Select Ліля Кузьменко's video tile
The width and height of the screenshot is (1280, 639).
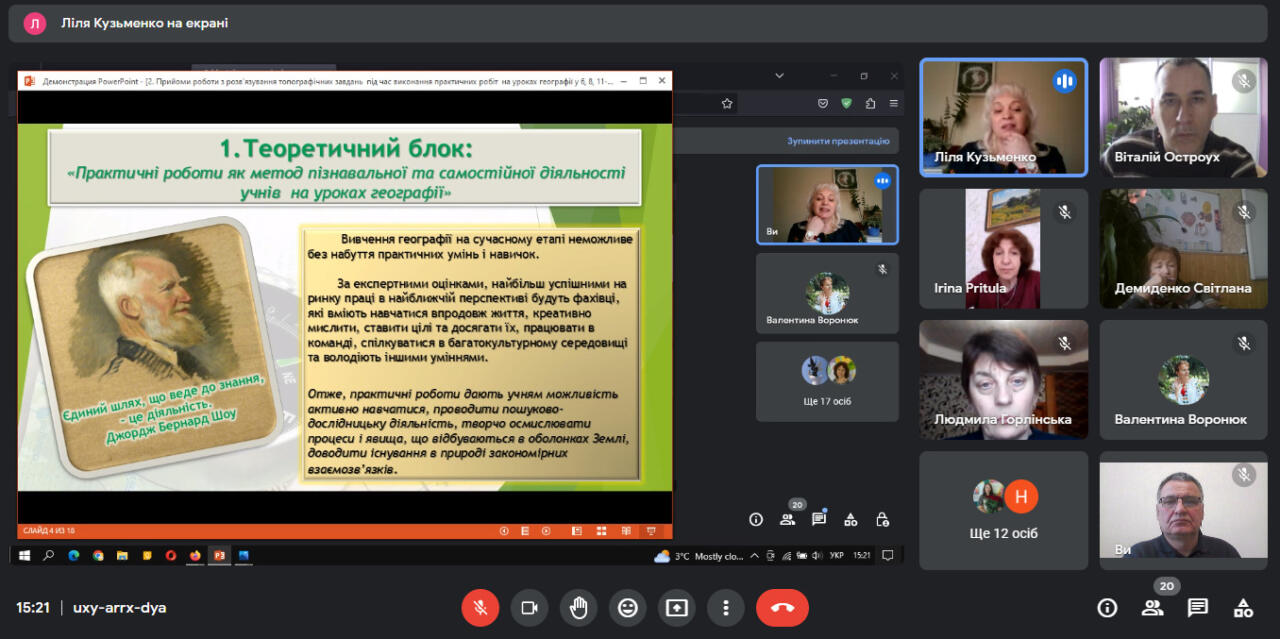[1003, 117]
